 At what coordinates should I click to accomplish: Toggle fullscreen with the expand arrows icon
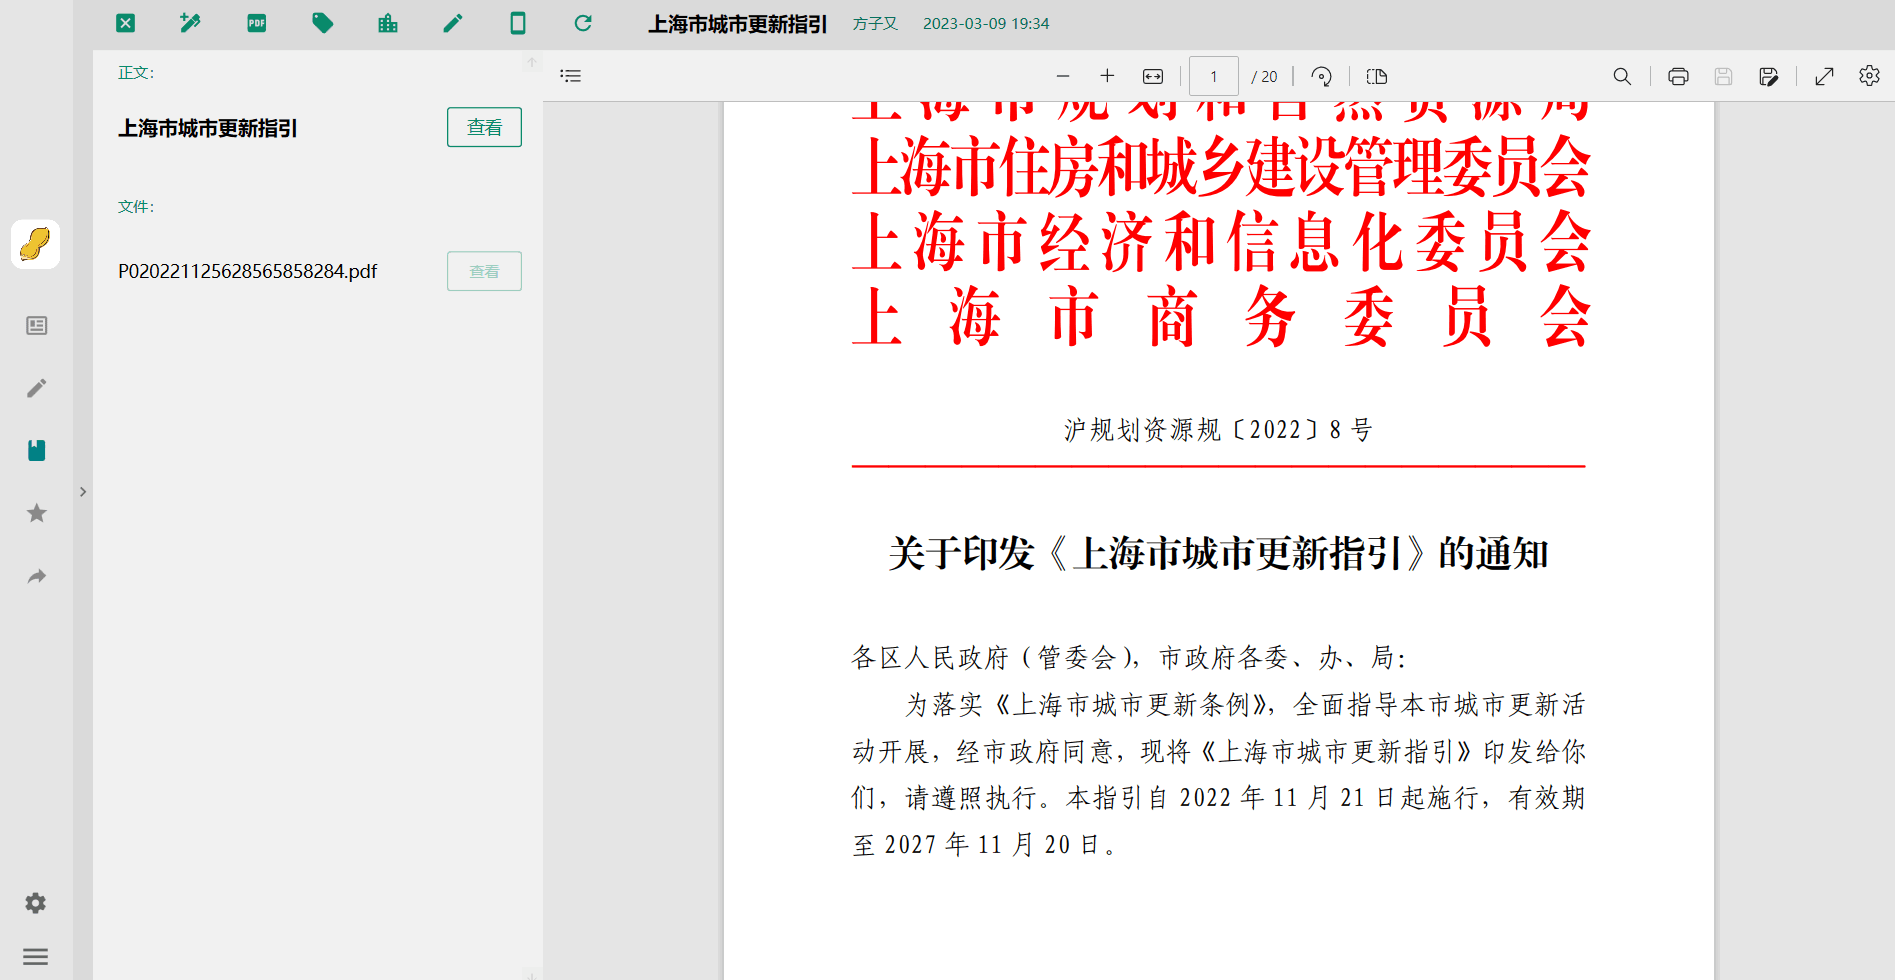(1824, 76)
